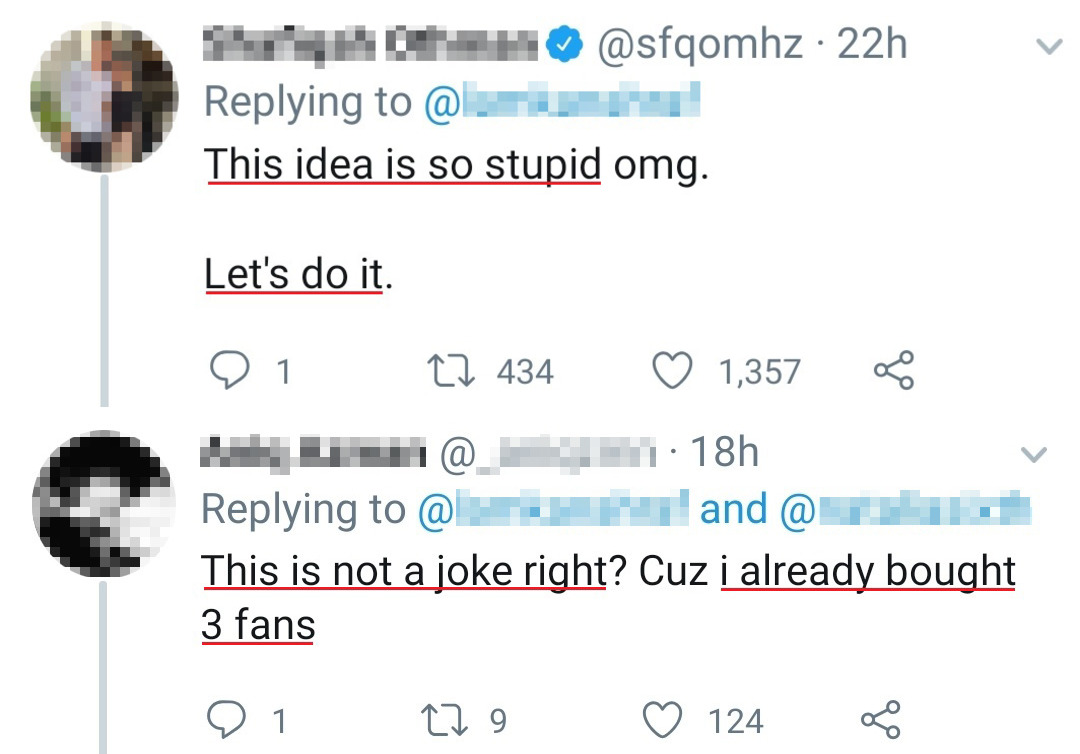Share the "Let's do it" tweet
This screenshot has width=1080, height=754.
pos(893,371)
